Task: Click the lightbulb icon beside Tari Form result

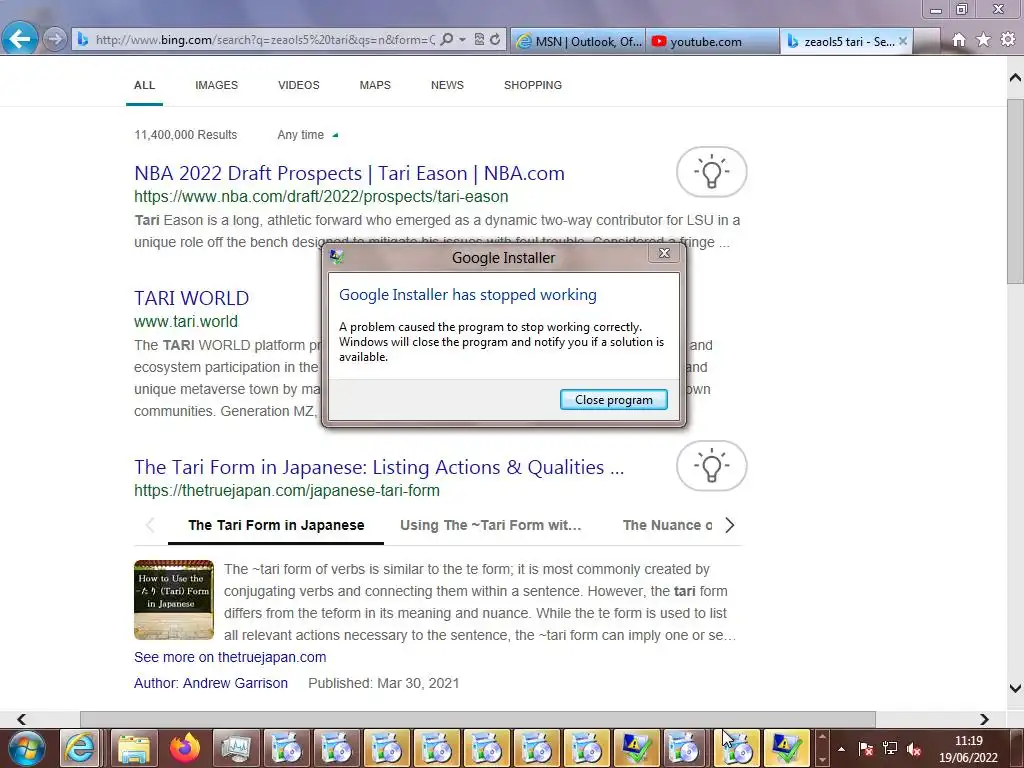Action: (712, 466)
